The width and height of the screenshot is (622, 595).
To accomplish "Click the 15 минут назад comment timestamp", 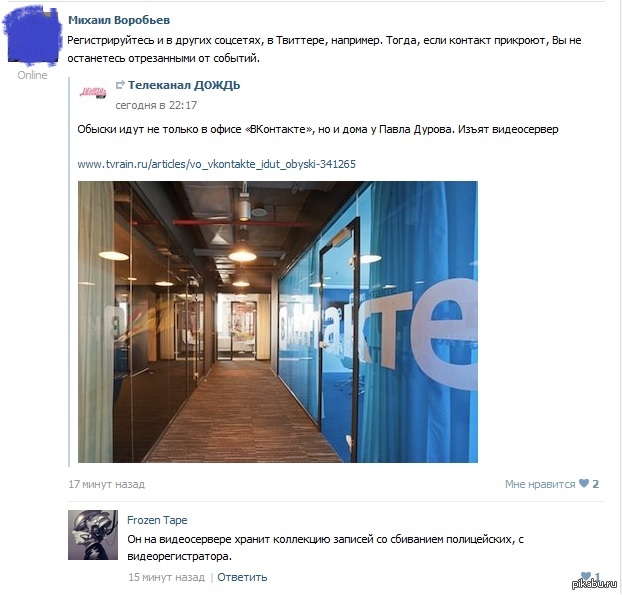I will click(167, 577).
